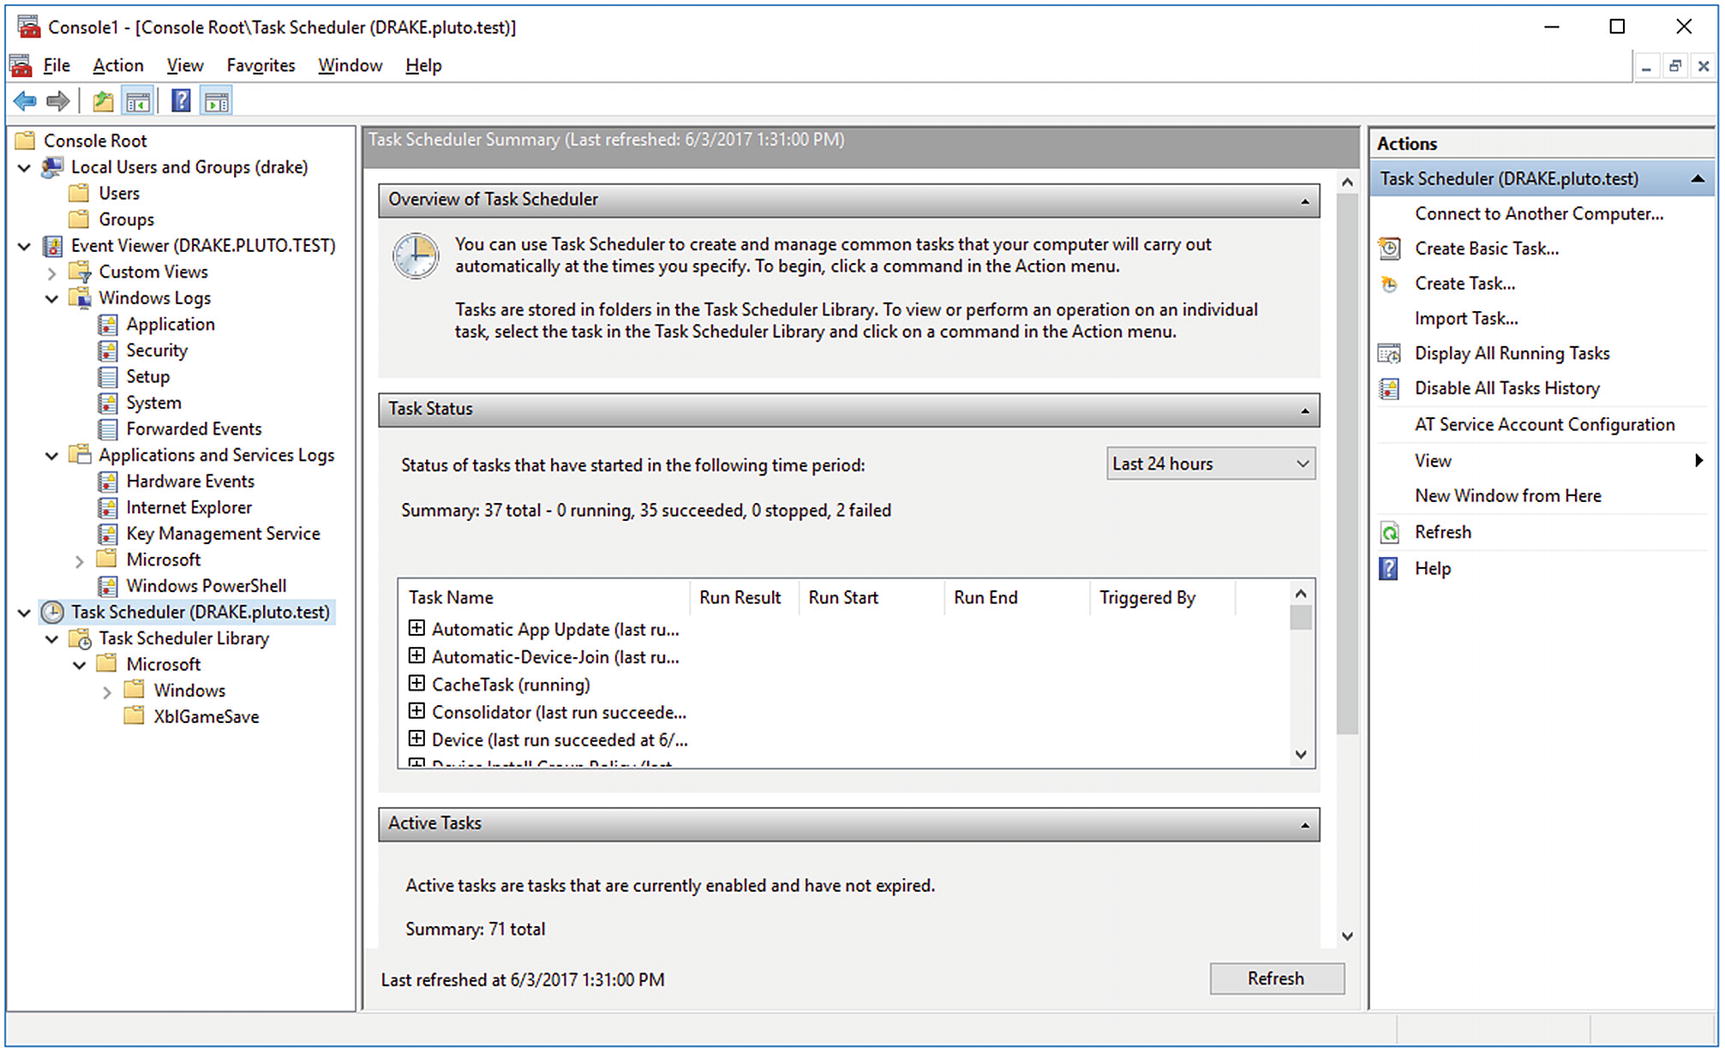Click the Display All Running Tasks icon
The height and width of the screenshot is (1053, 1725).
(1389, 353)
